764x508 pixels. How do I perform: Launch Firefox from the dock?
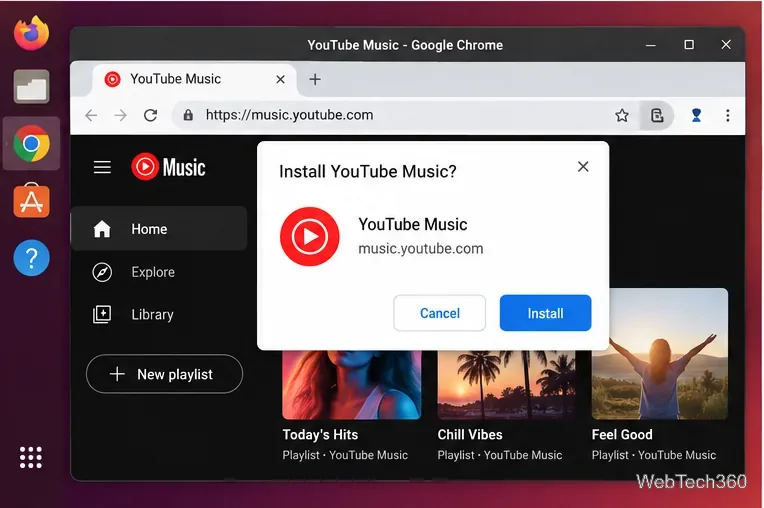pyautogui.click(x=31, y=33)
